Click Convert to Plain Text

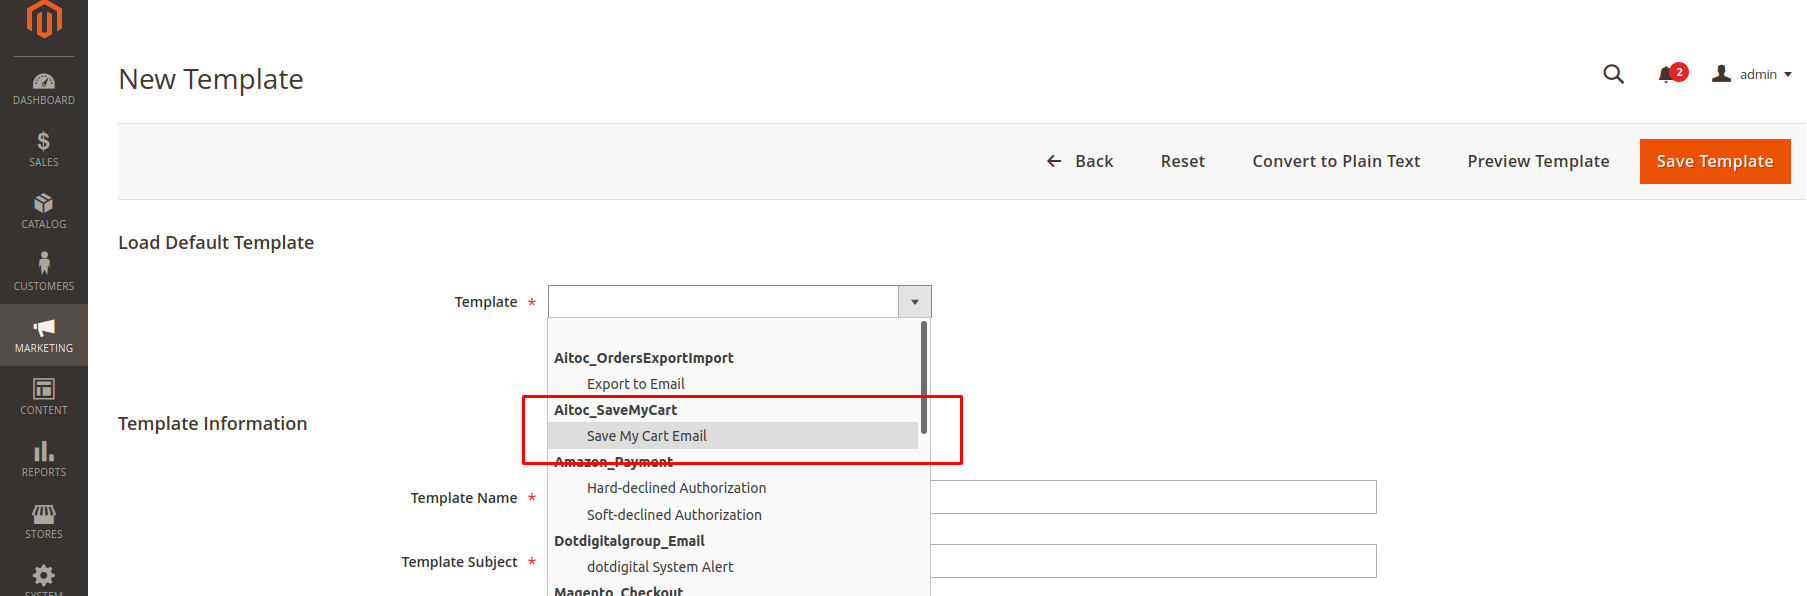pos(1336,161)
